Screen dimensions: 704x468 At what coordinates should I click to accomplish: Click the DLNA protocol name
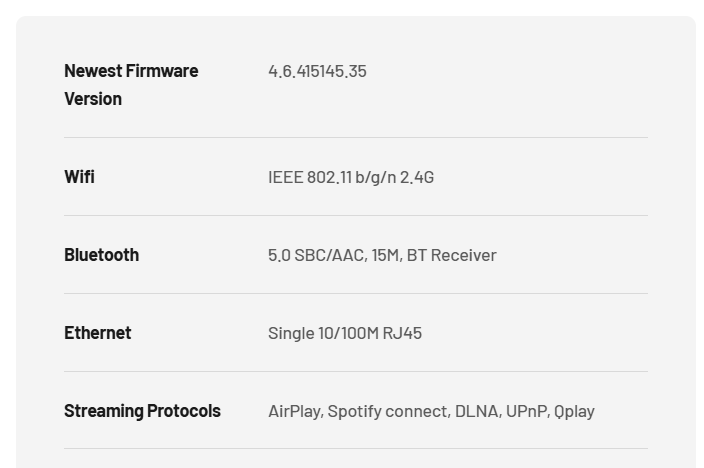click(x=477, y=411)
